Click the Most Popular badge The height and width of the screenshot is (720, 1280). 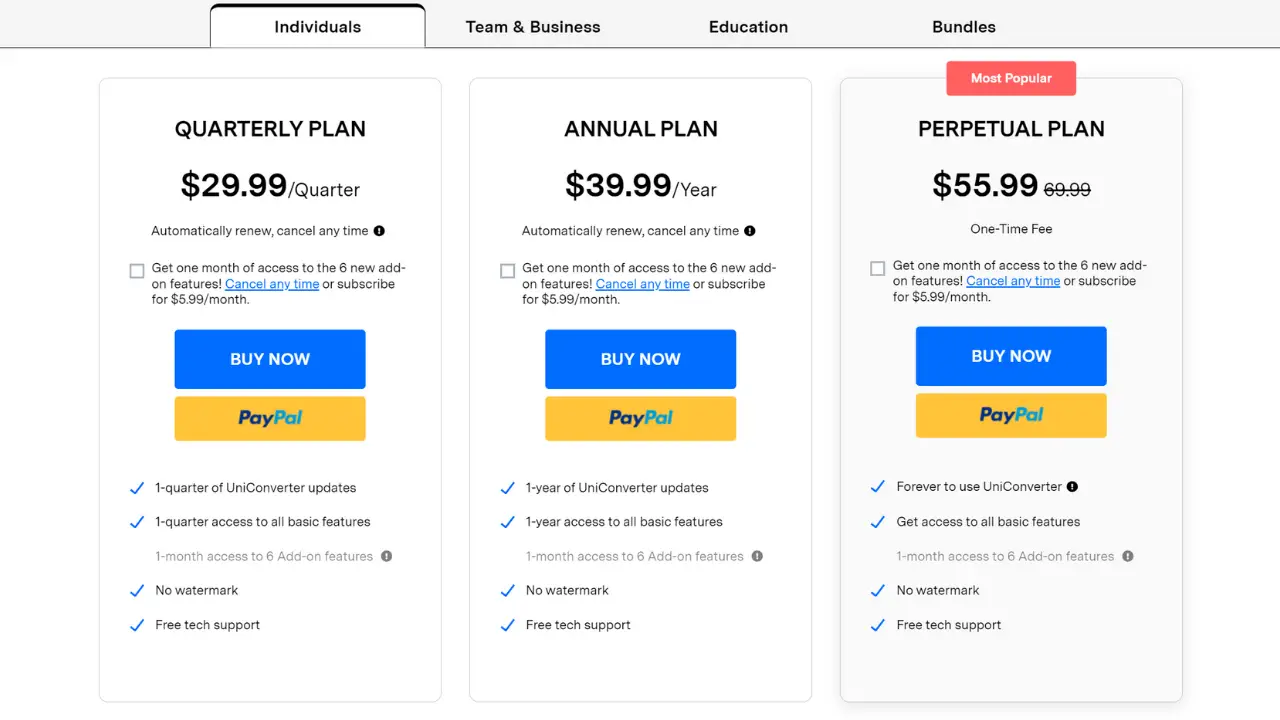pyautogui.click(x=1011, y=78)
